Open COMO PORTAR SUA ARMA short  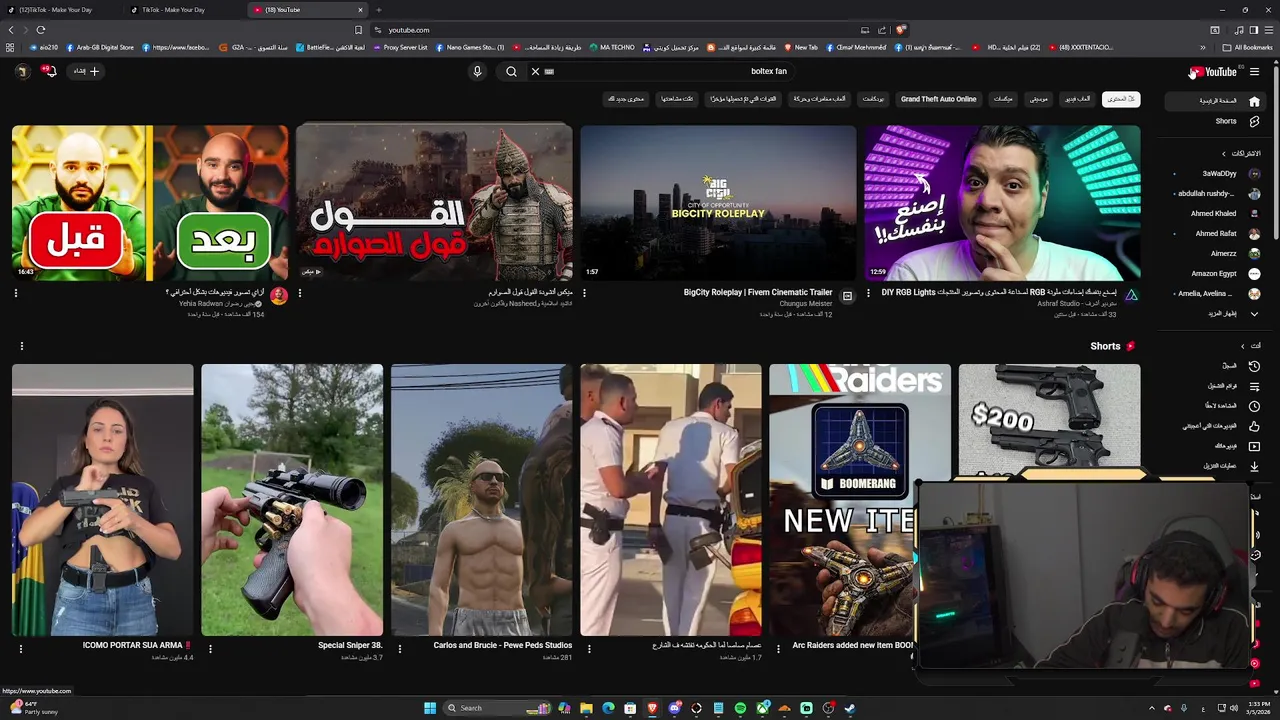(x=103, y=500)
